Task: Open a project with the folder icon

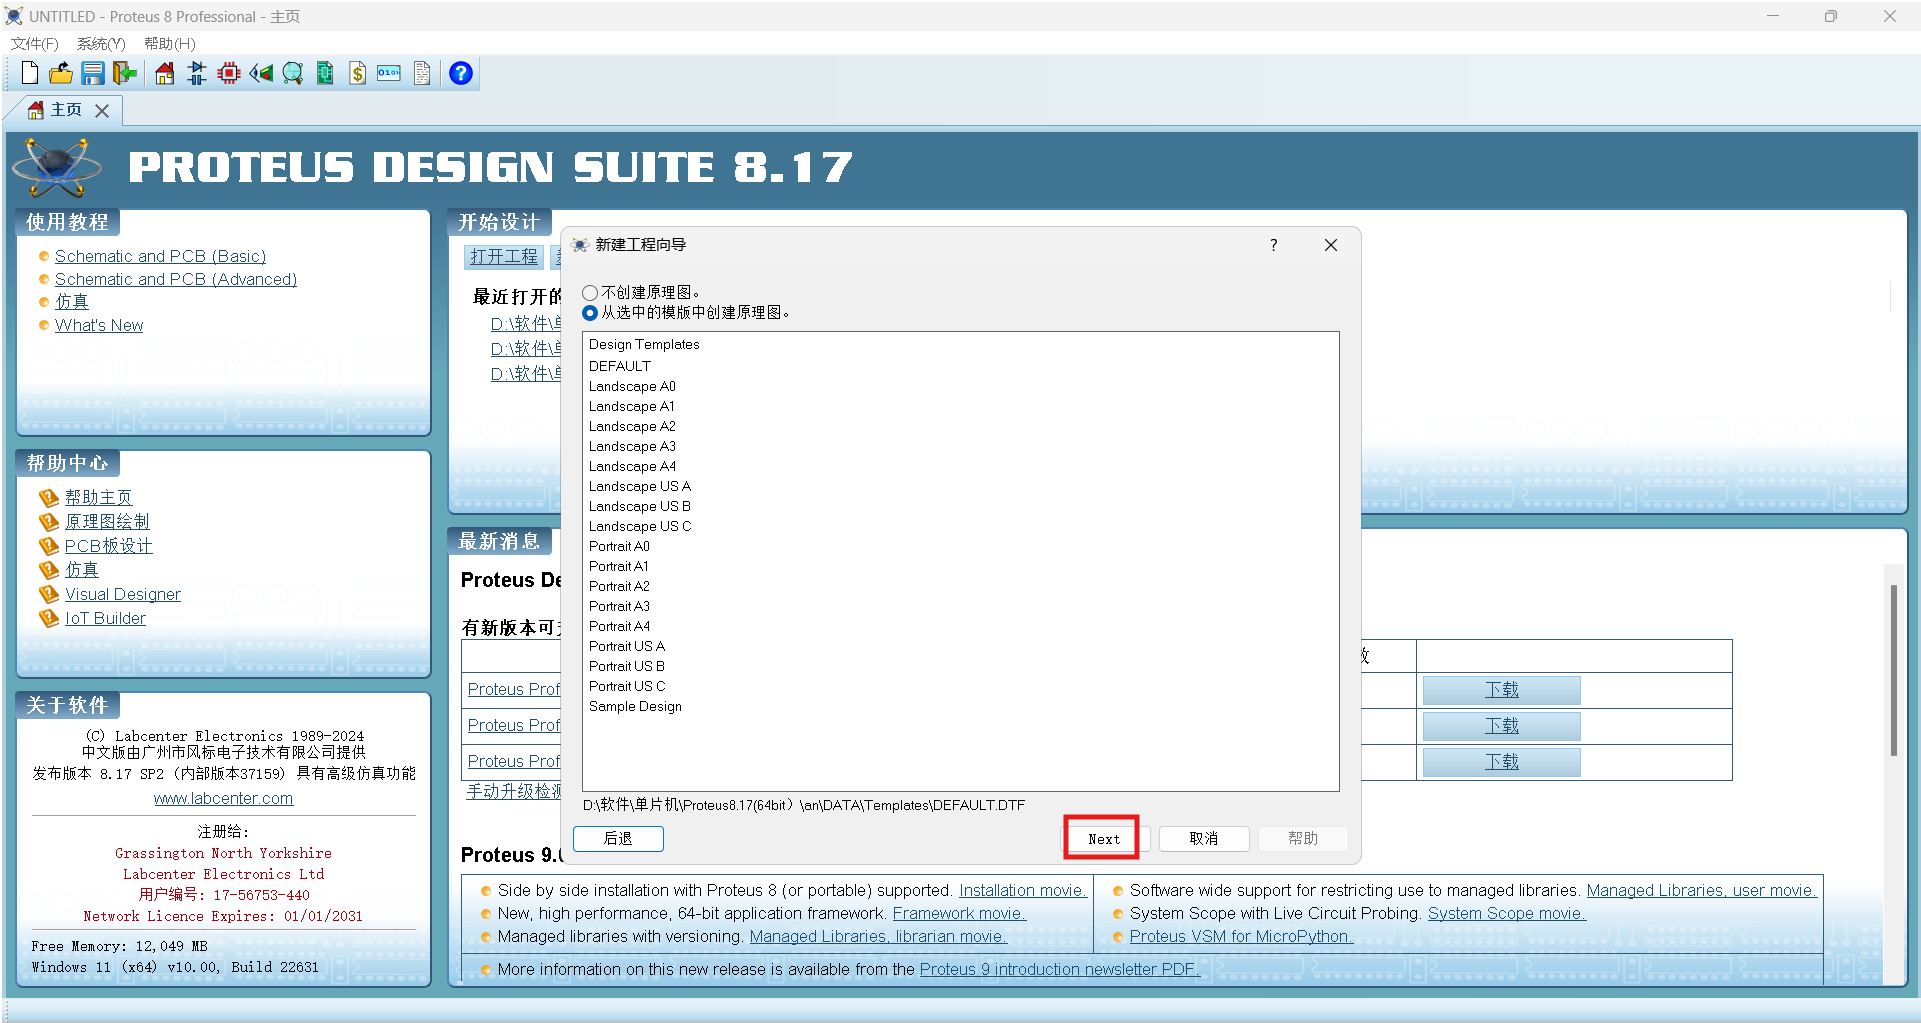Action: [61, 73]
